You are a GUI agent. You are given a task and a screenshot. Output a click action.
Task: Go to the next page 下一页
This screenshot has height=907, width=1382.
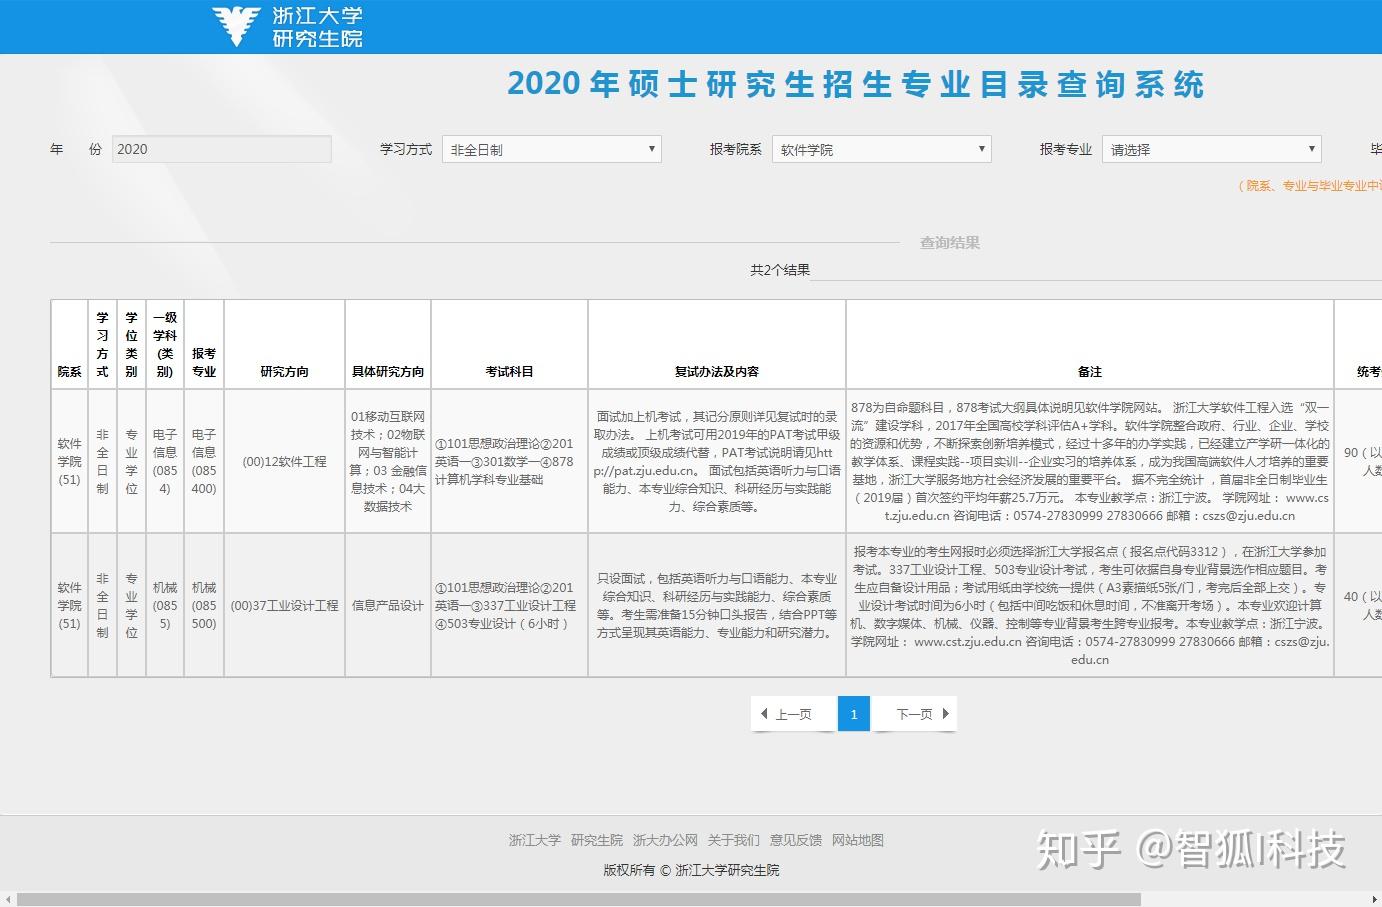click(x=914, y=714)
